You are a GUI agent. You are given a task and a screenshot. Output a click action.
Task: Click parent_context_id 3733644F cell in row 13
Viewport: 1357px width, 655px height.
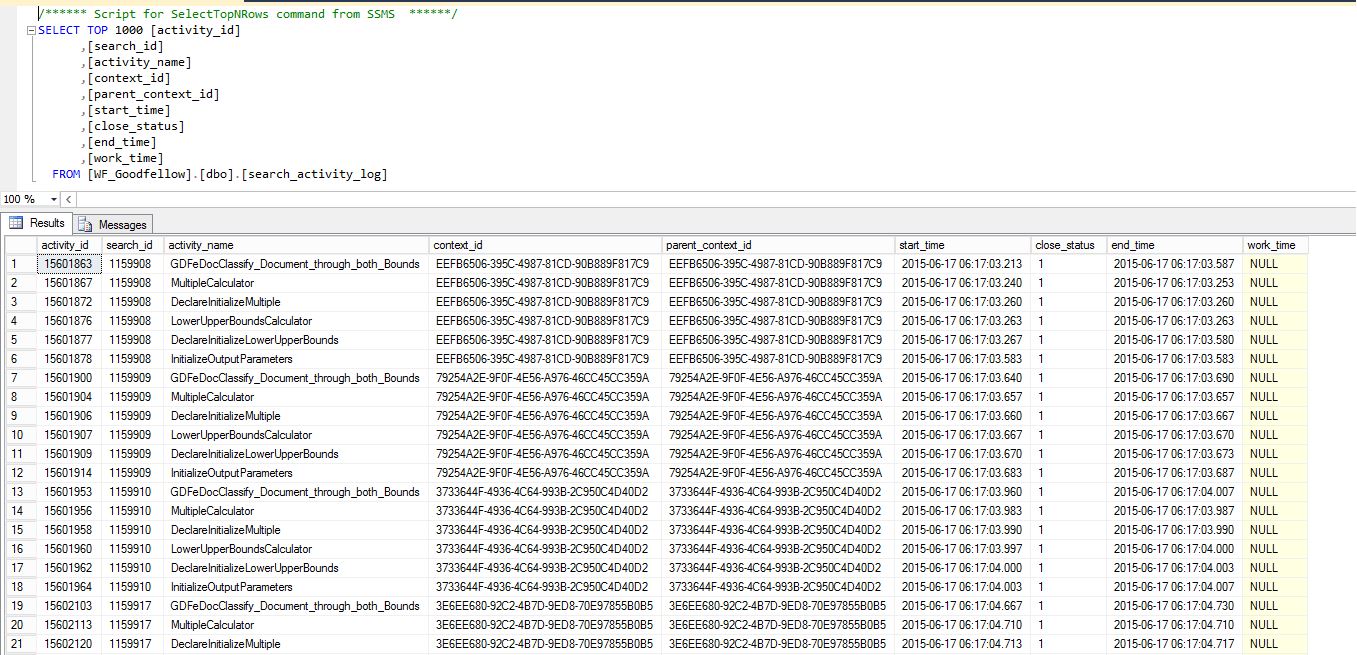pos(778,492)
